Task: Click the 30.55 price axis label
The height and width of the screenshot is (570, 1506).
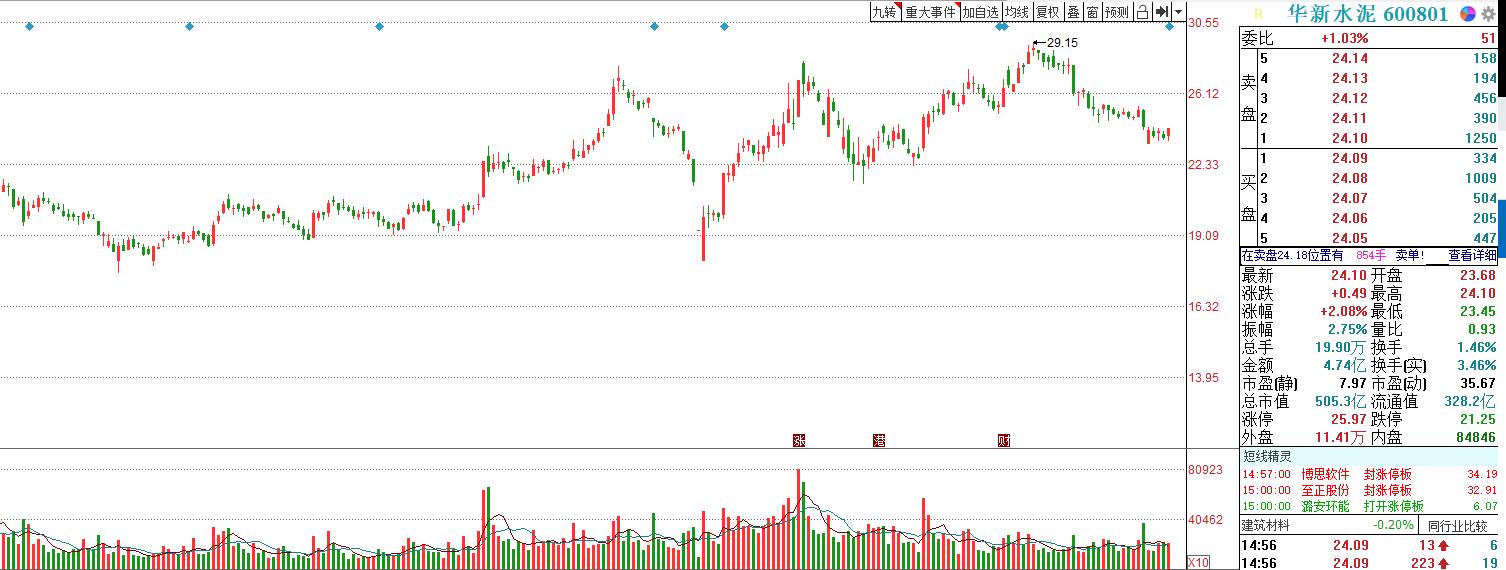Action: (x=1204, y=22)
